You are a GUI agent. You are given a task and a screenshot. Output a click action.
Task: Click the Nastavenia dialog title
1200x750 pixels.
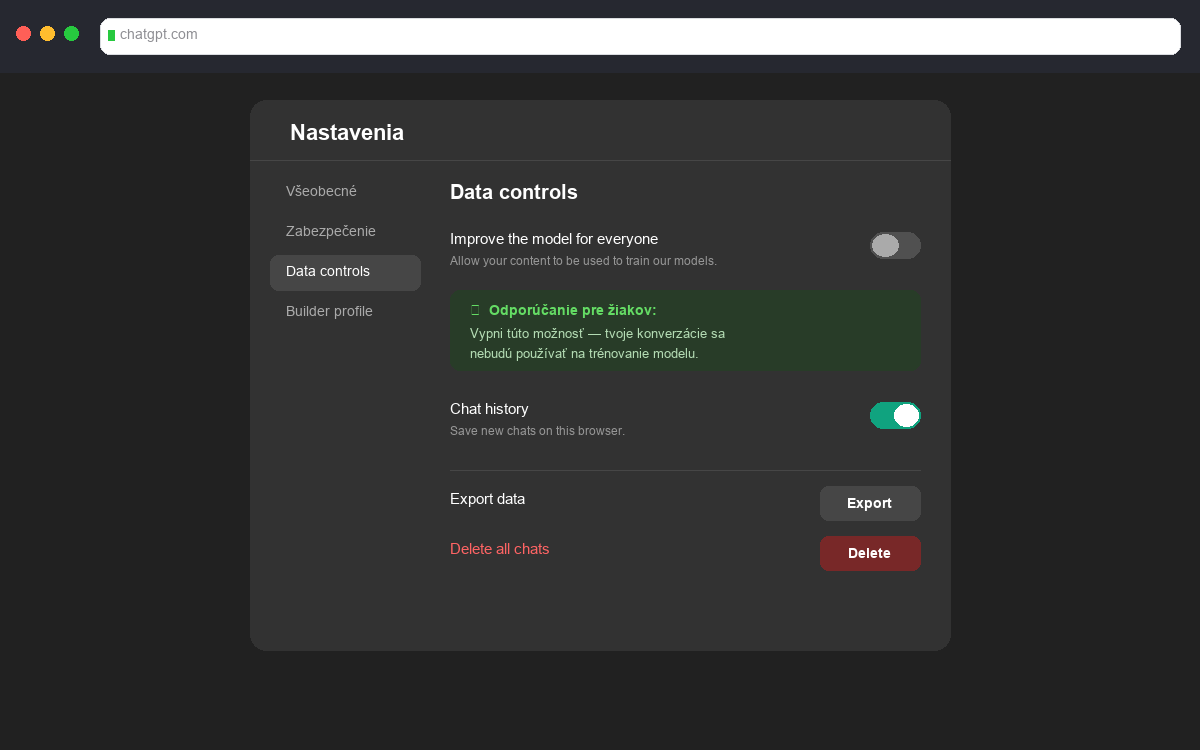pos(346,131)
